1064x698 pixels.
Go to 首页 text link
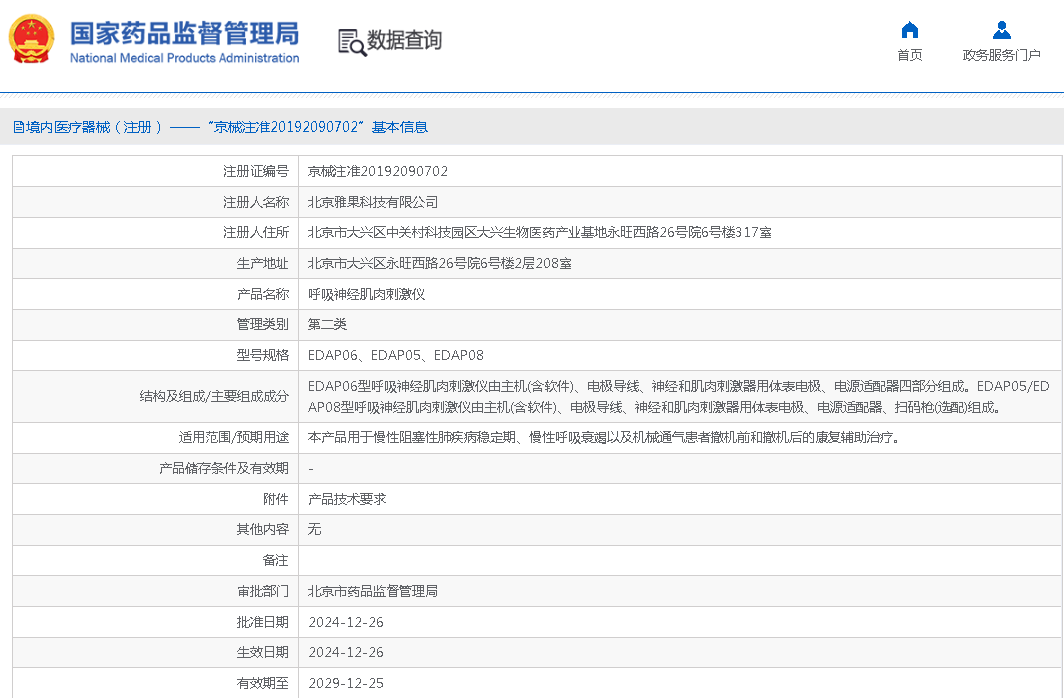(x=909, y=55)
